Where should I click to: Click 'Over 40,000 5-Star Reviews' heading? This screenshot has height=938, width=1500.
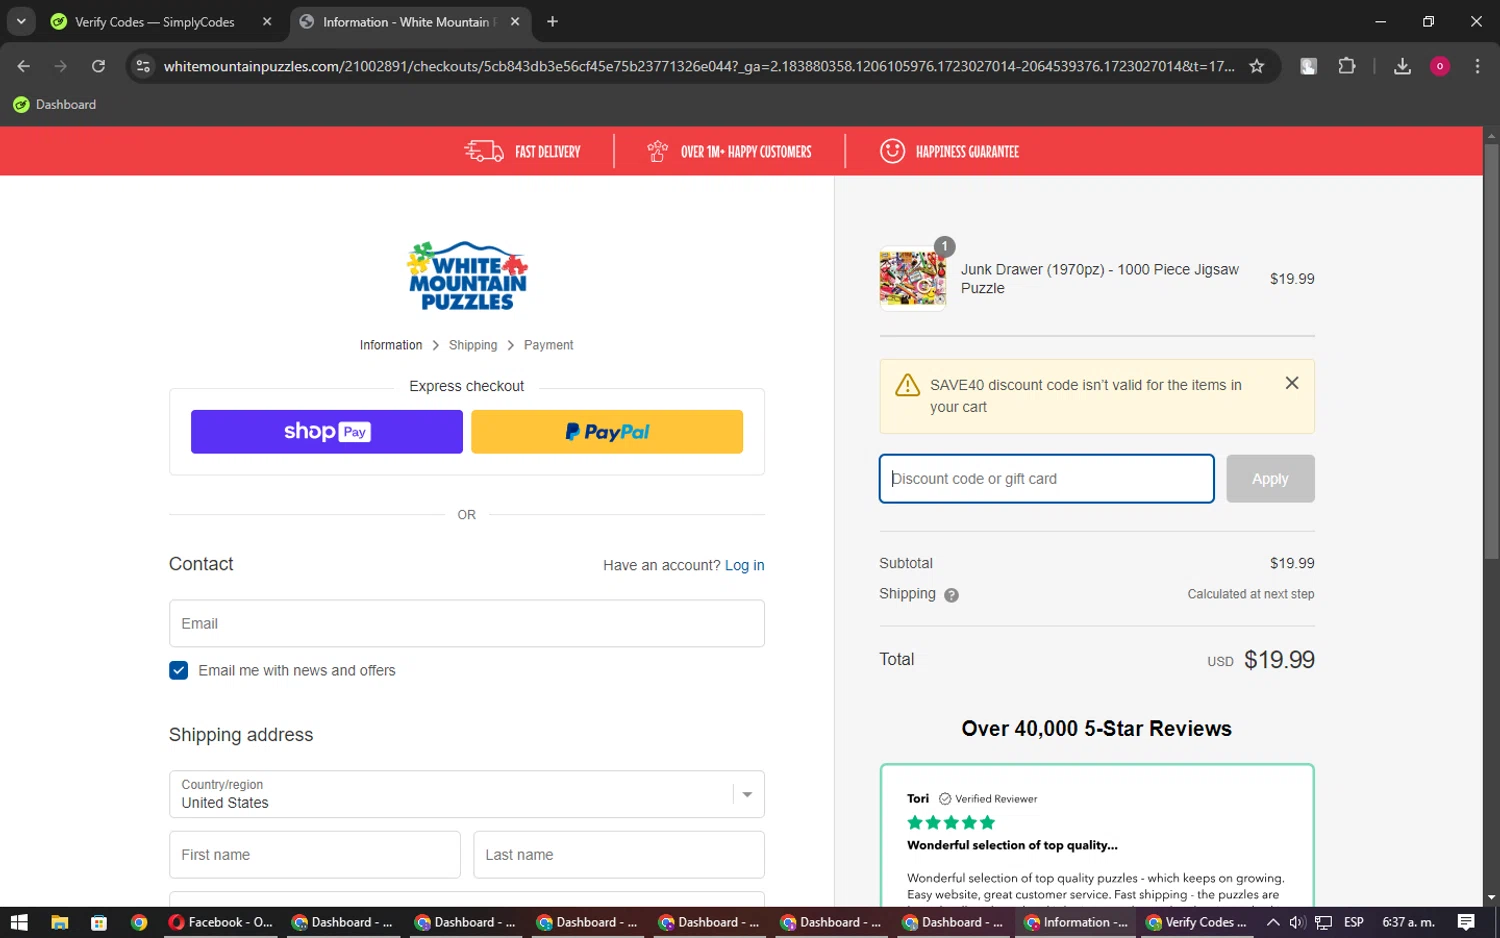1097,729
